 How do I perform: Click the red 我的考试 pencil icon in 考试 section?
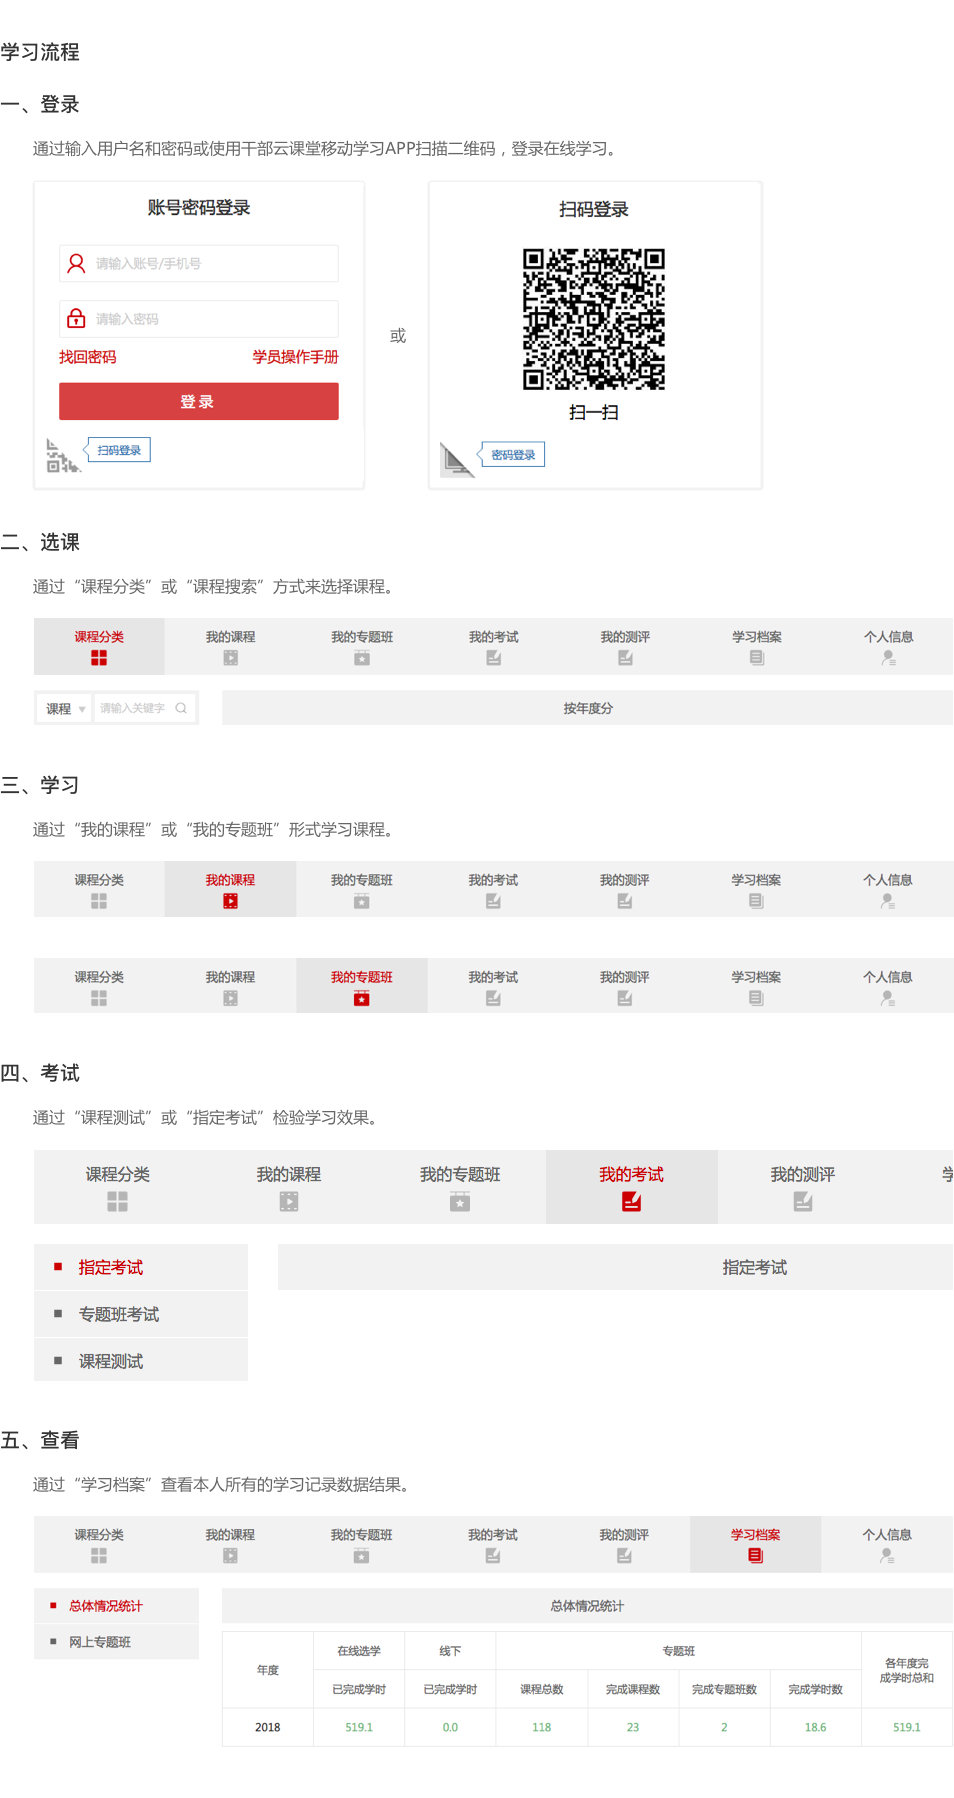pos(631,1201)
